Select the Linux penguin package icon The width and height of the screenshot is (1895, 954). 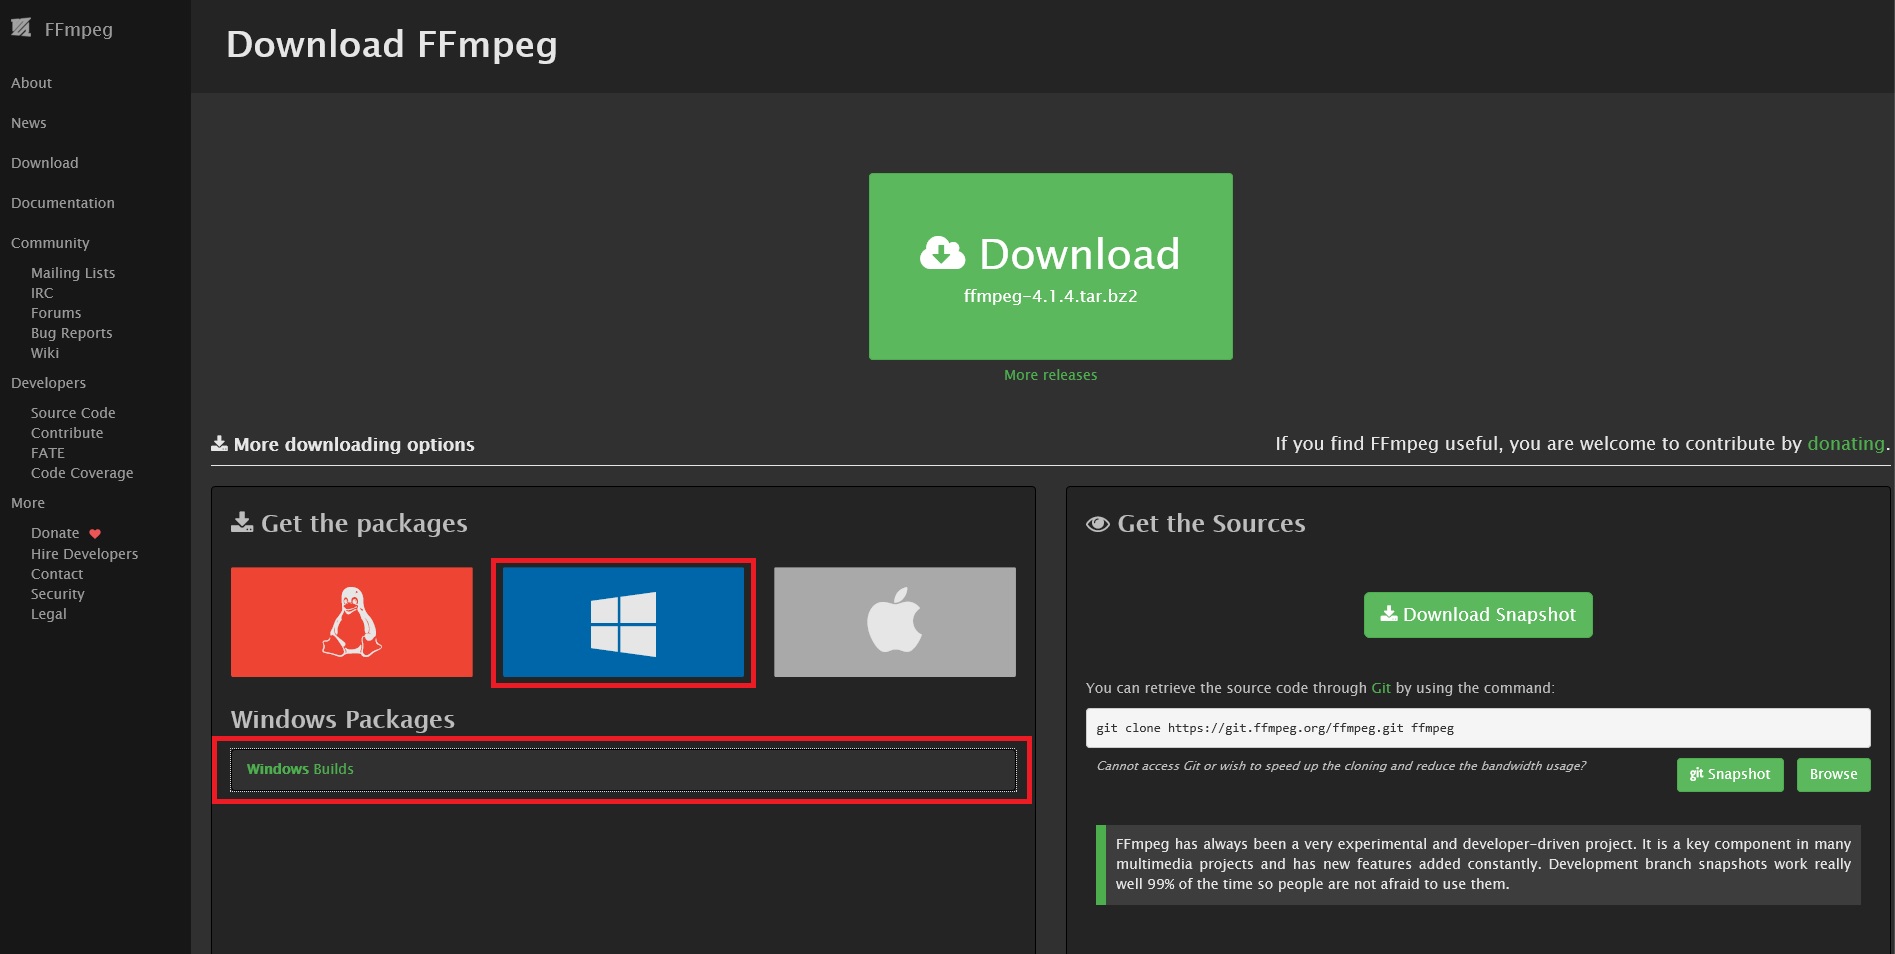coord(351,621)
